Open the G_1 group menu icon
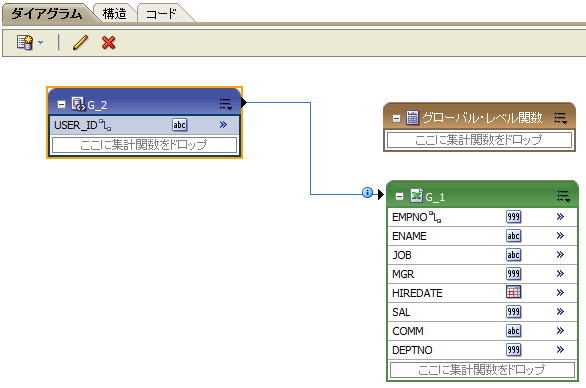 click(x=563, y=196)
